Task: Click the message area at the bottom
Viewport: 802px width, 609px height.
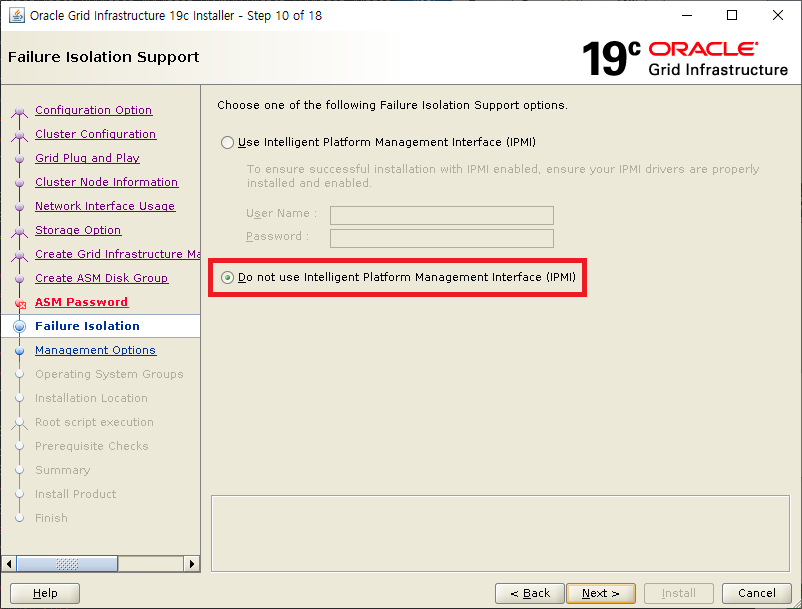Action: [500, 533]
